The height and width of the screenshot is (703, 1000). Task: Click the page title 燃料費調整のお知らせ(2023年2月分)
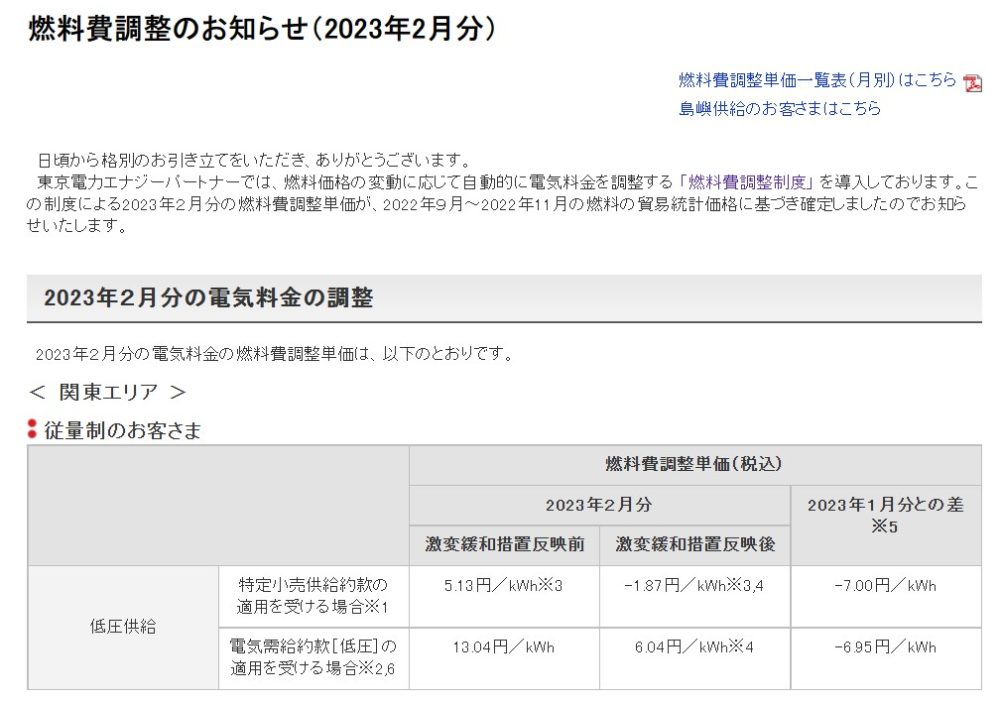261,29
